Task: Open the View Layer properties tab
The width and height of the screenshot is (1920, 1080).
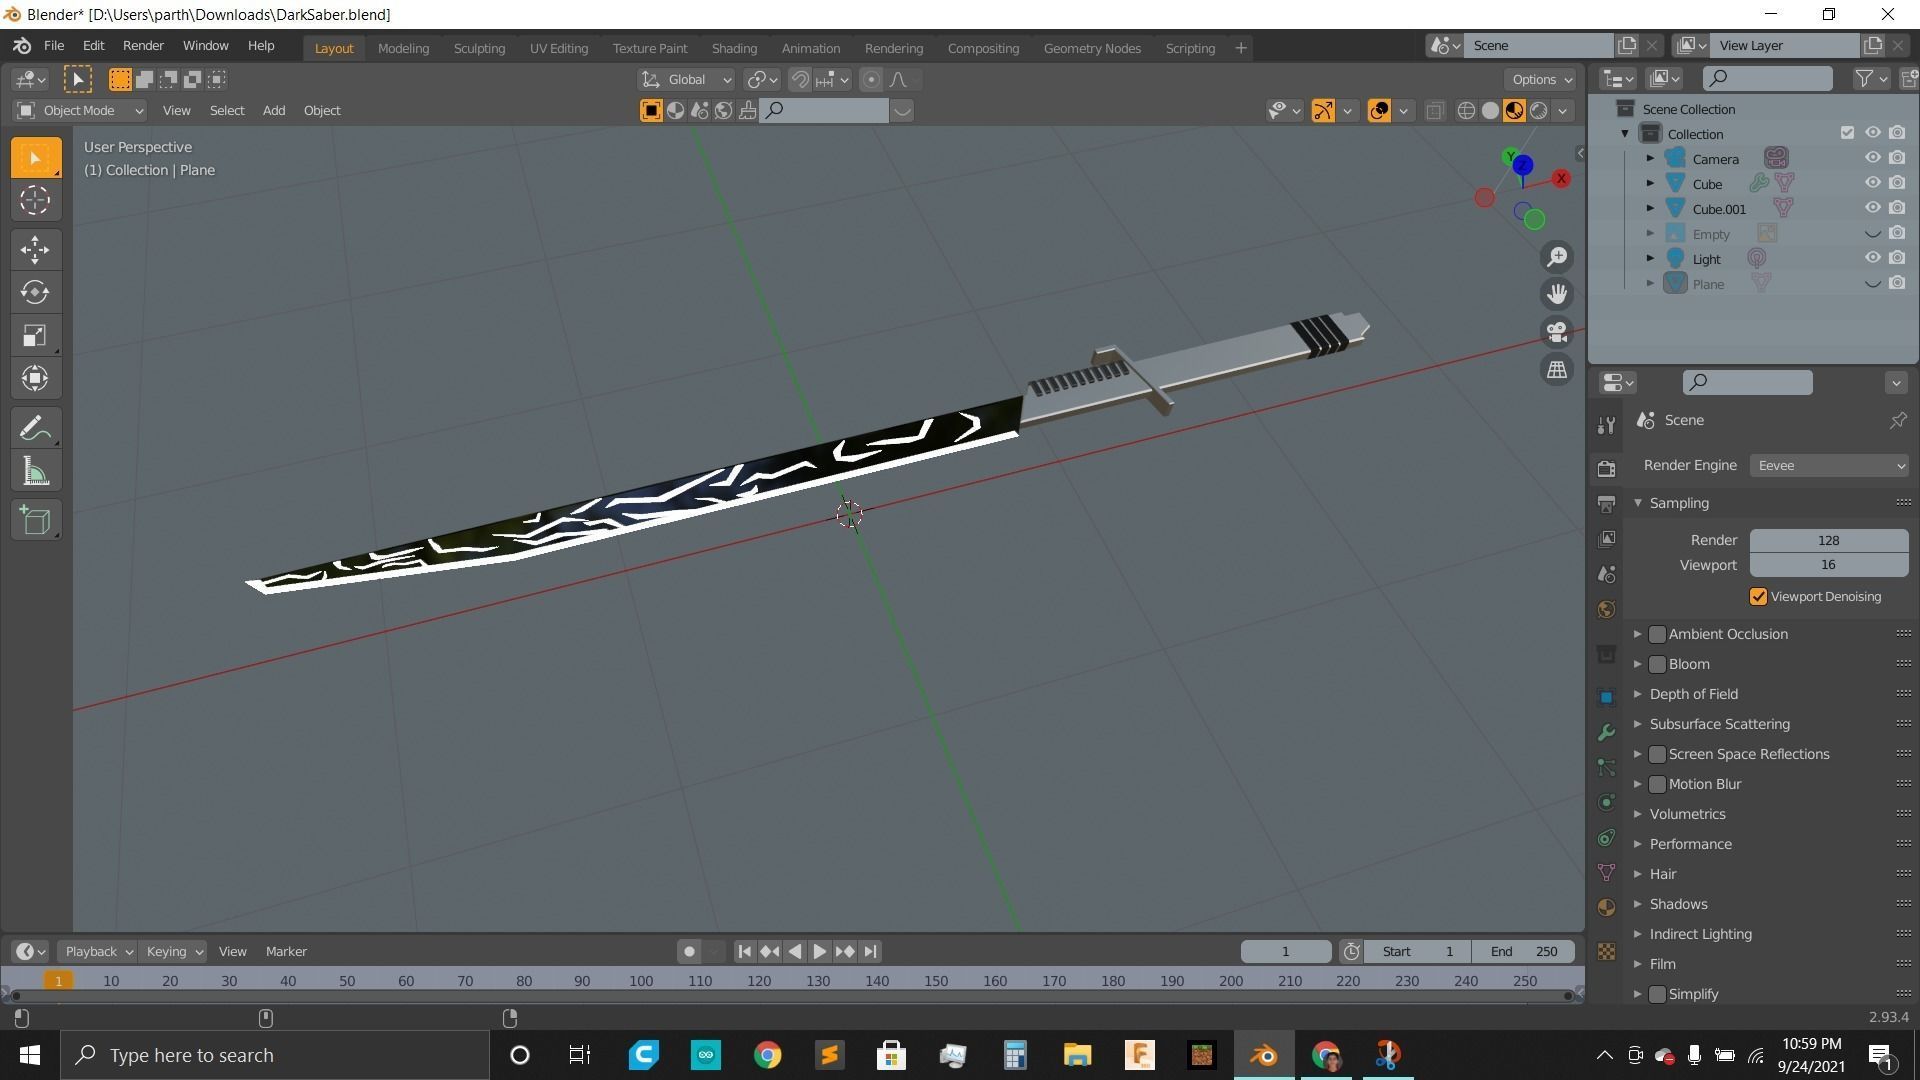Action: (1606, 539)
